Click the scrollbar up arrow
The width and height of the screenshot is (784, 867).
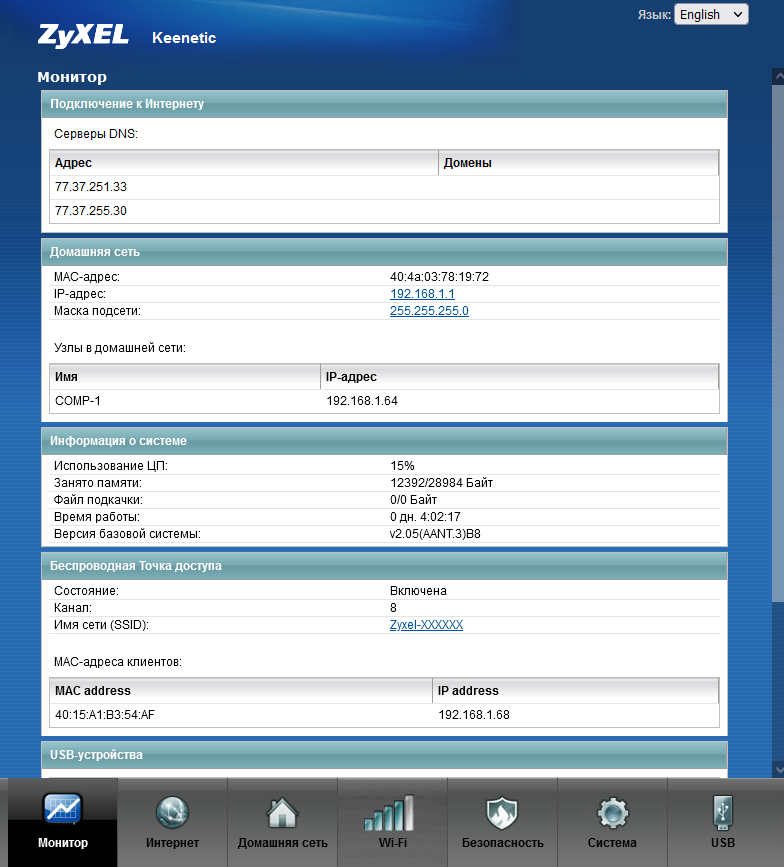pos(777,76)
